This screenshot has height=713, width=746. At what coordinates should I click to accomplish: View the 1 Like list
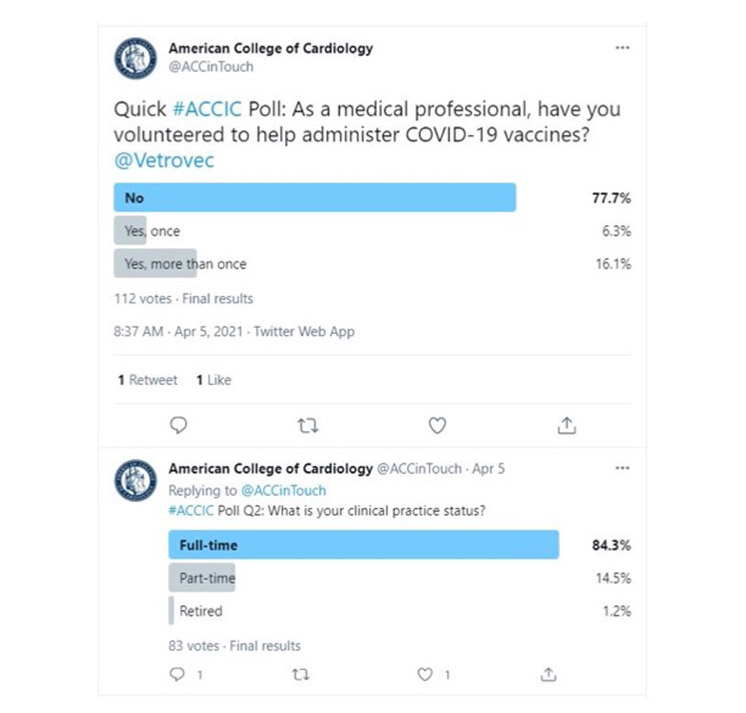pyautogui.click(x=213, y=380)
